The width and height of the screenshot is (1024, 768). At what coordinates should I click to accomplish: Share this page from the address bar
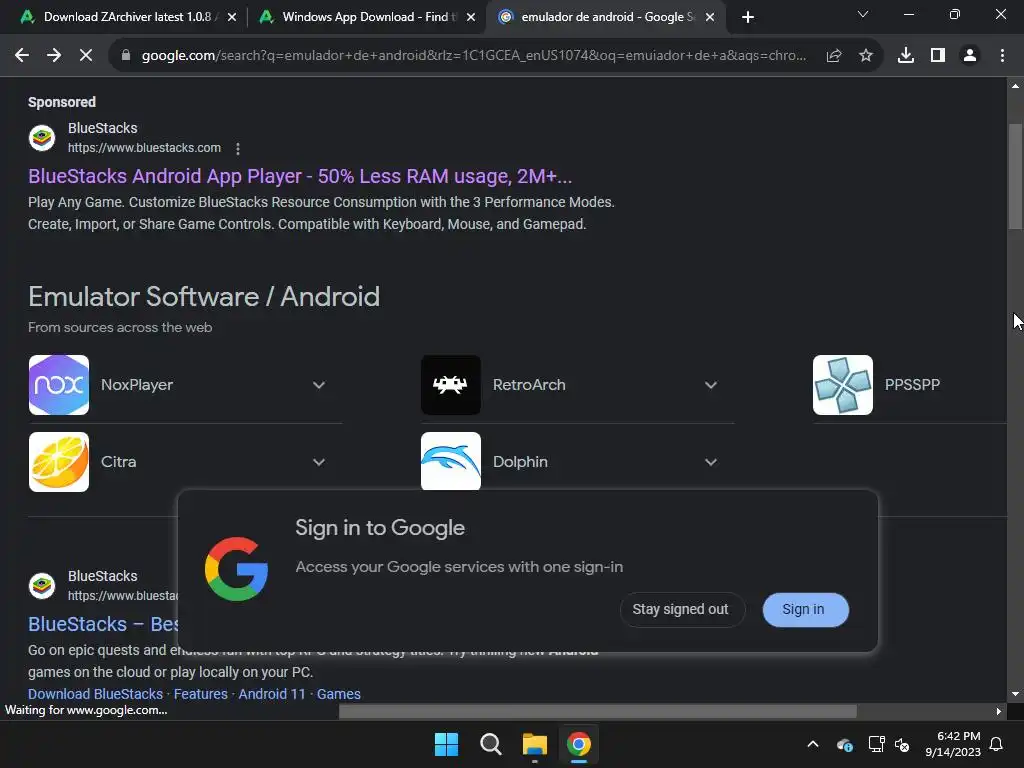coord(834,56)
